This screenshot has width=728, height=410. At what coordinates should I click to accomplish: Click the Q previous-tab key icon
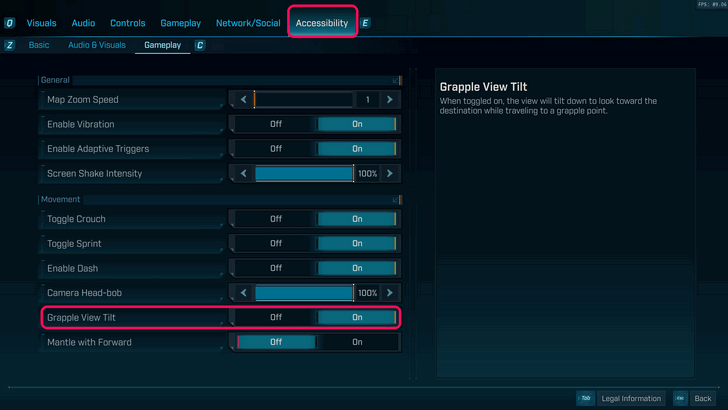9,23
